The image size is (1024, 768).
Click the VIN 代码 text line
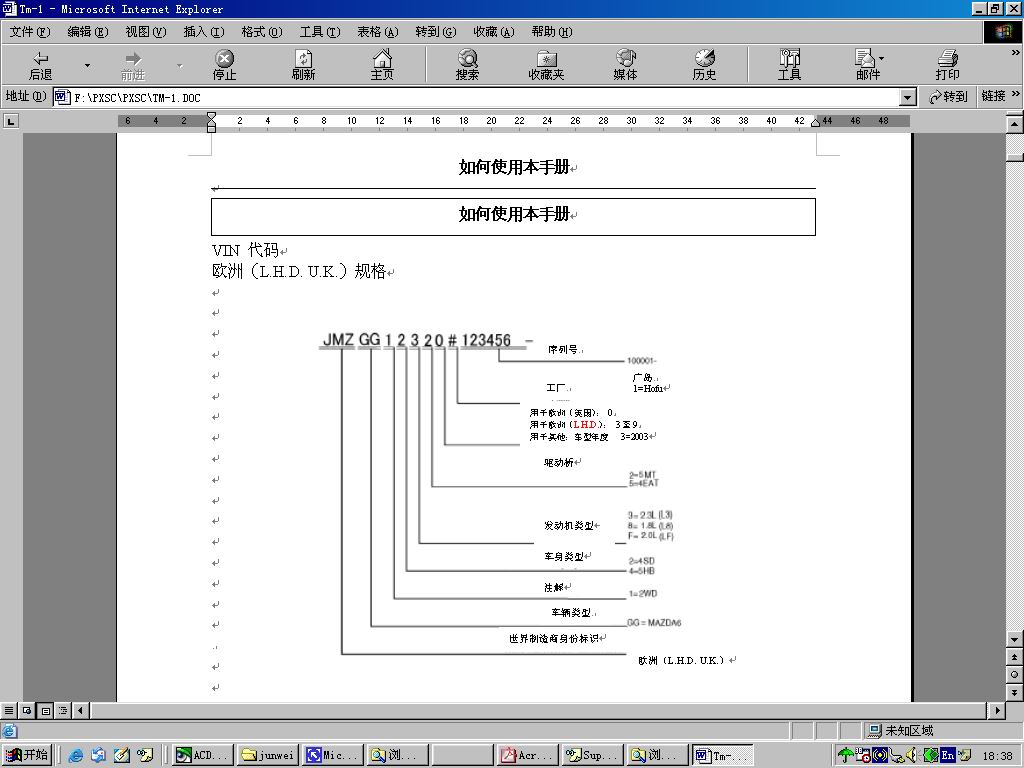click(246, 250)
